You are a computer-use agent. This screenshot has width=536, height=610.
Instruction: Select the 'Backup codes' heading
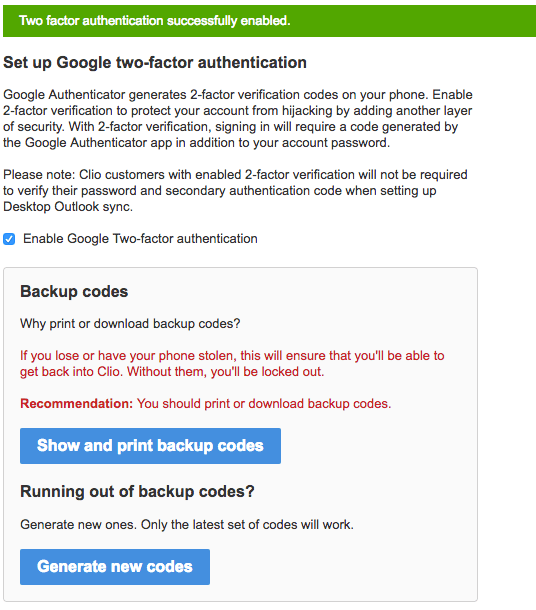tap(74, 291)
